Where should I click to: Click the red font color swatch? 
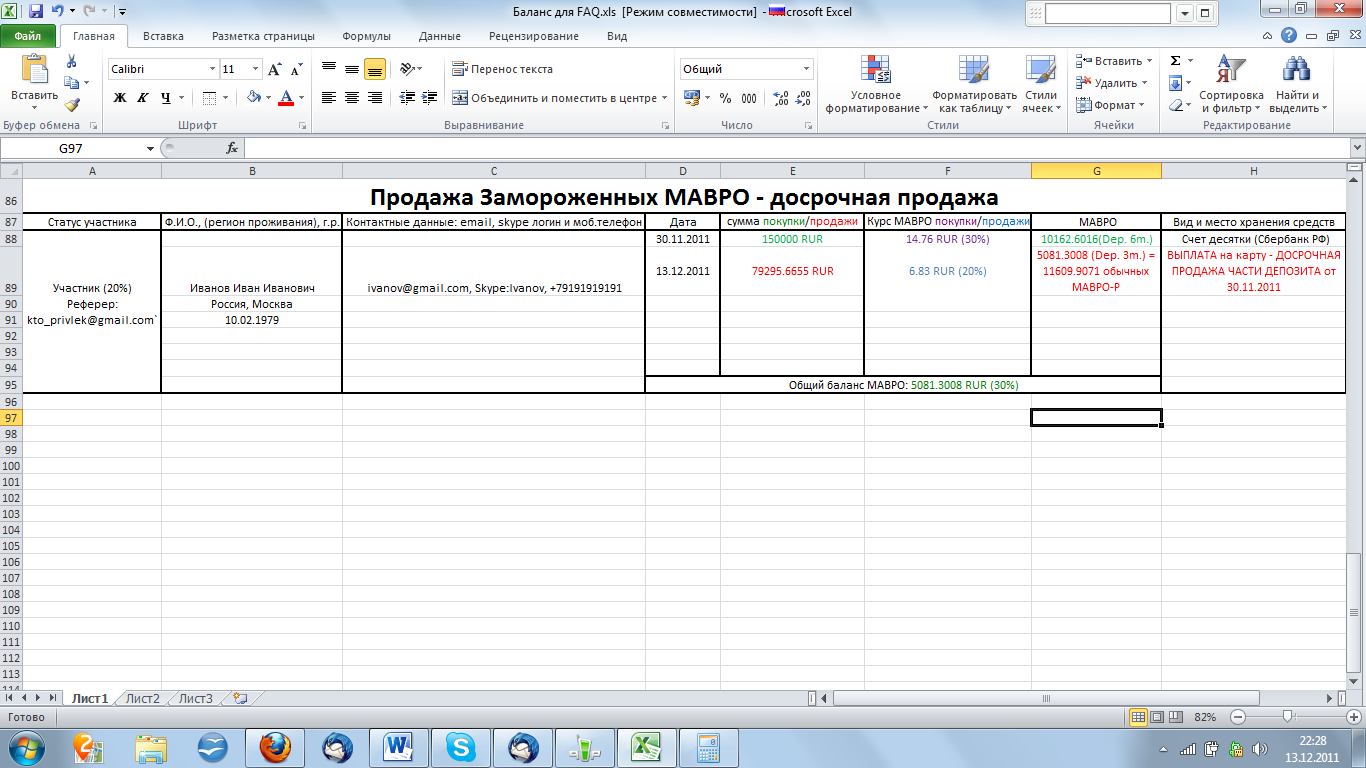(287, 98)
